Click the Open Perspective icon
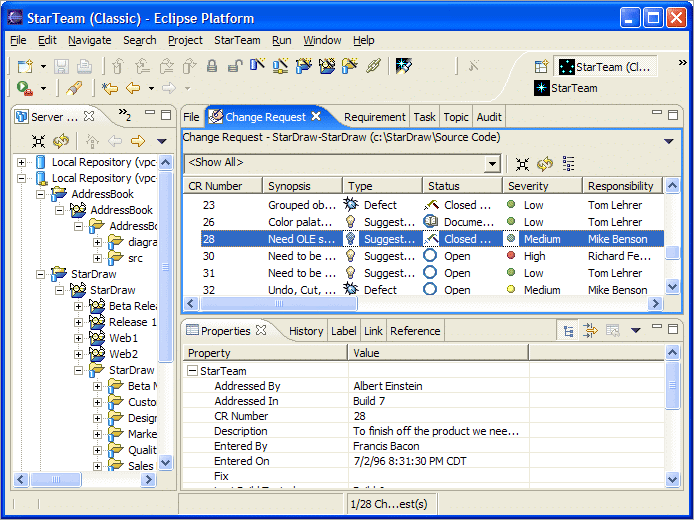The width and height of the screenshot is (694, 520). coord(542,67)
